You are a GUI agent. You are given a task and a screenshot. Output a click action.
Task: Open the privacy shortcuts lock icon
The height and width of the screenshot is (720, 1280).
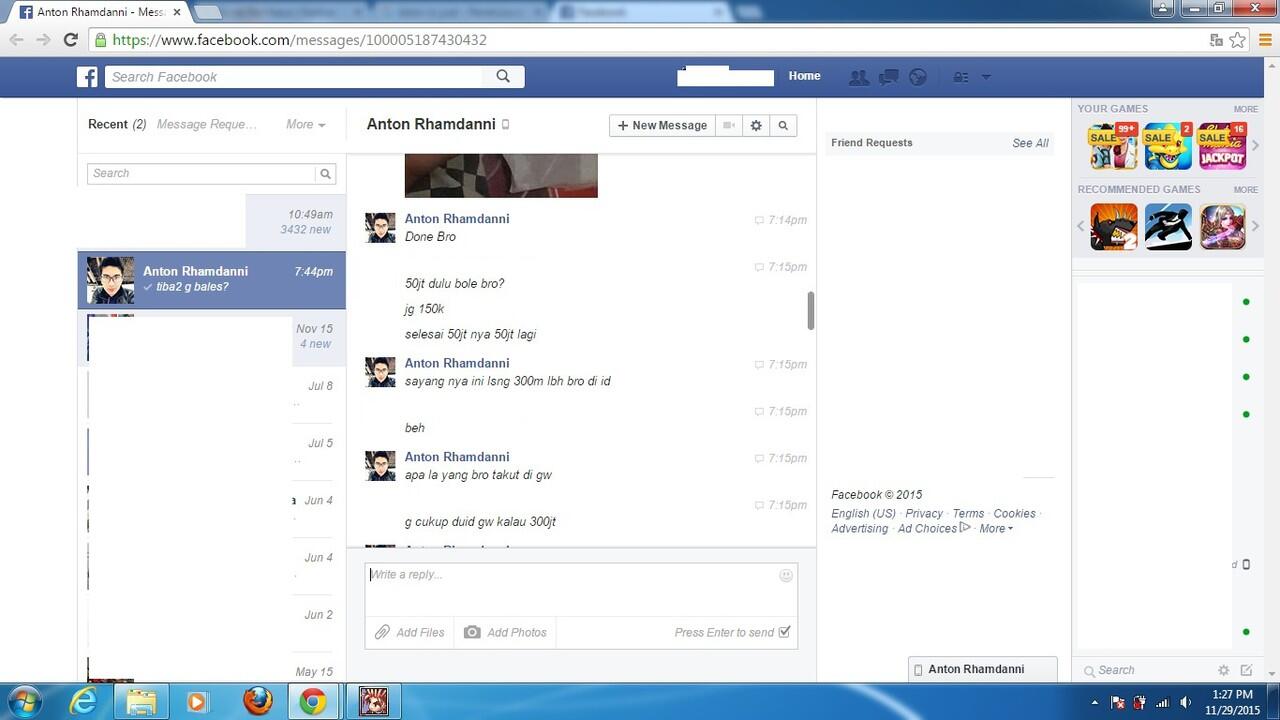pos(960,77)
